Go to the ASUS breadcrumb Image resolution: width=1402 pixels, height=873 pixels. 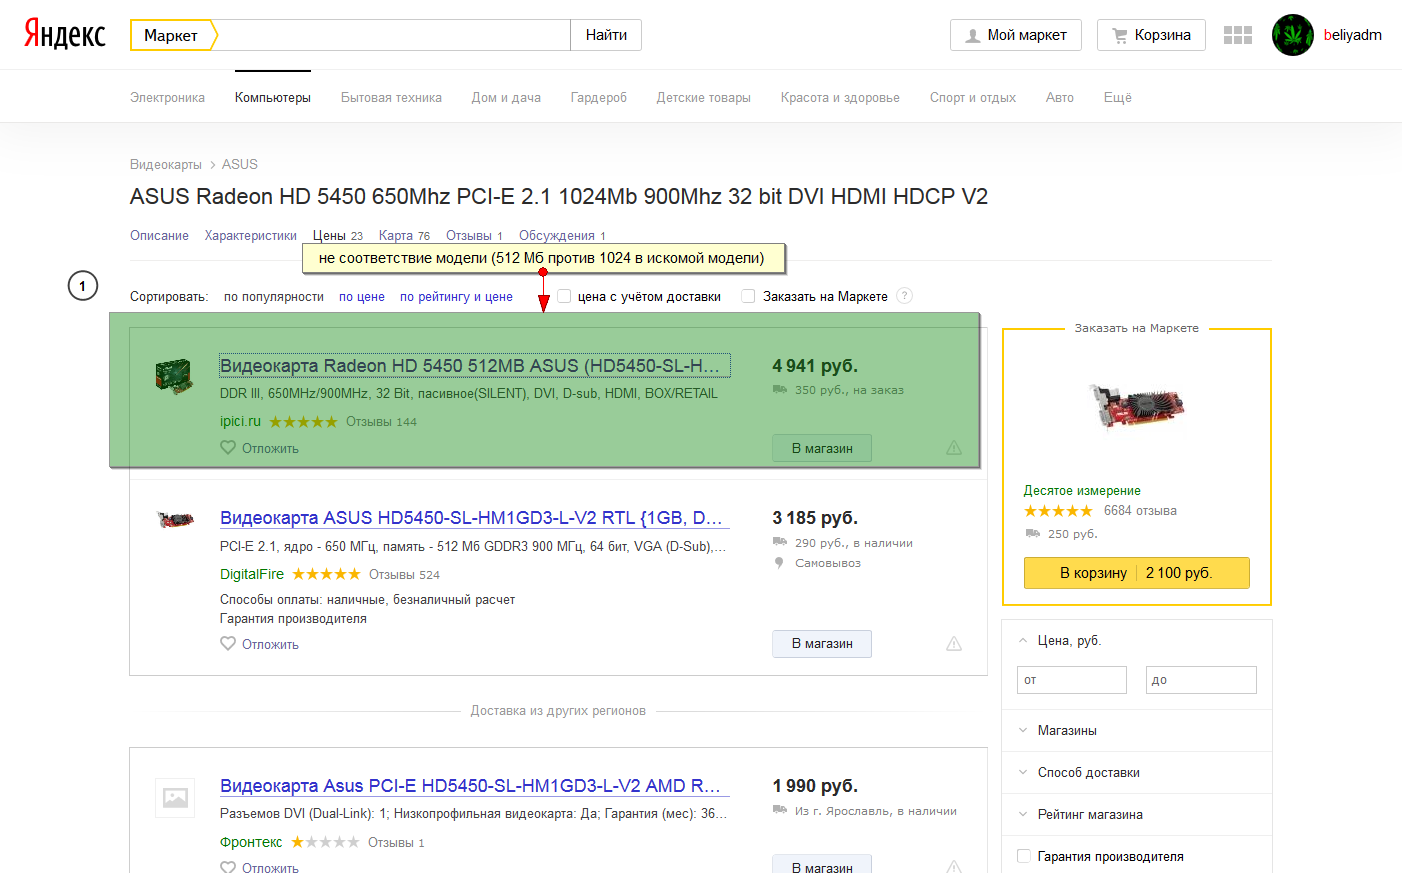240,164
